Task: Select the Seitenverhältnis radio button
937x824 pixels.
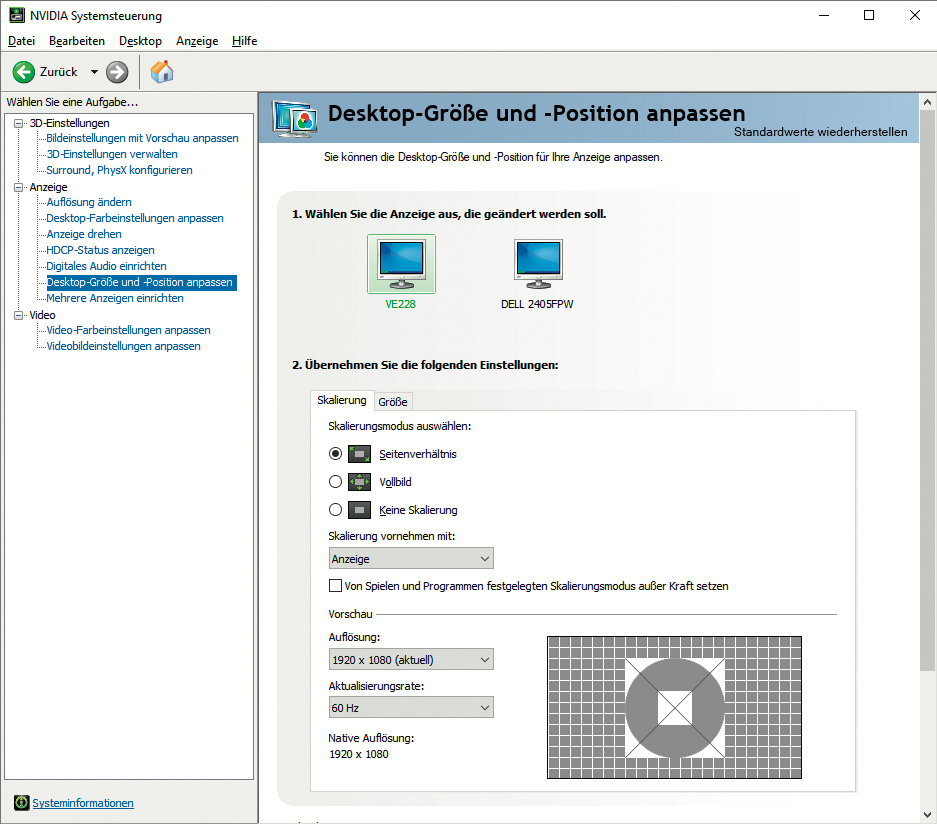Action: tap(335, 454)
